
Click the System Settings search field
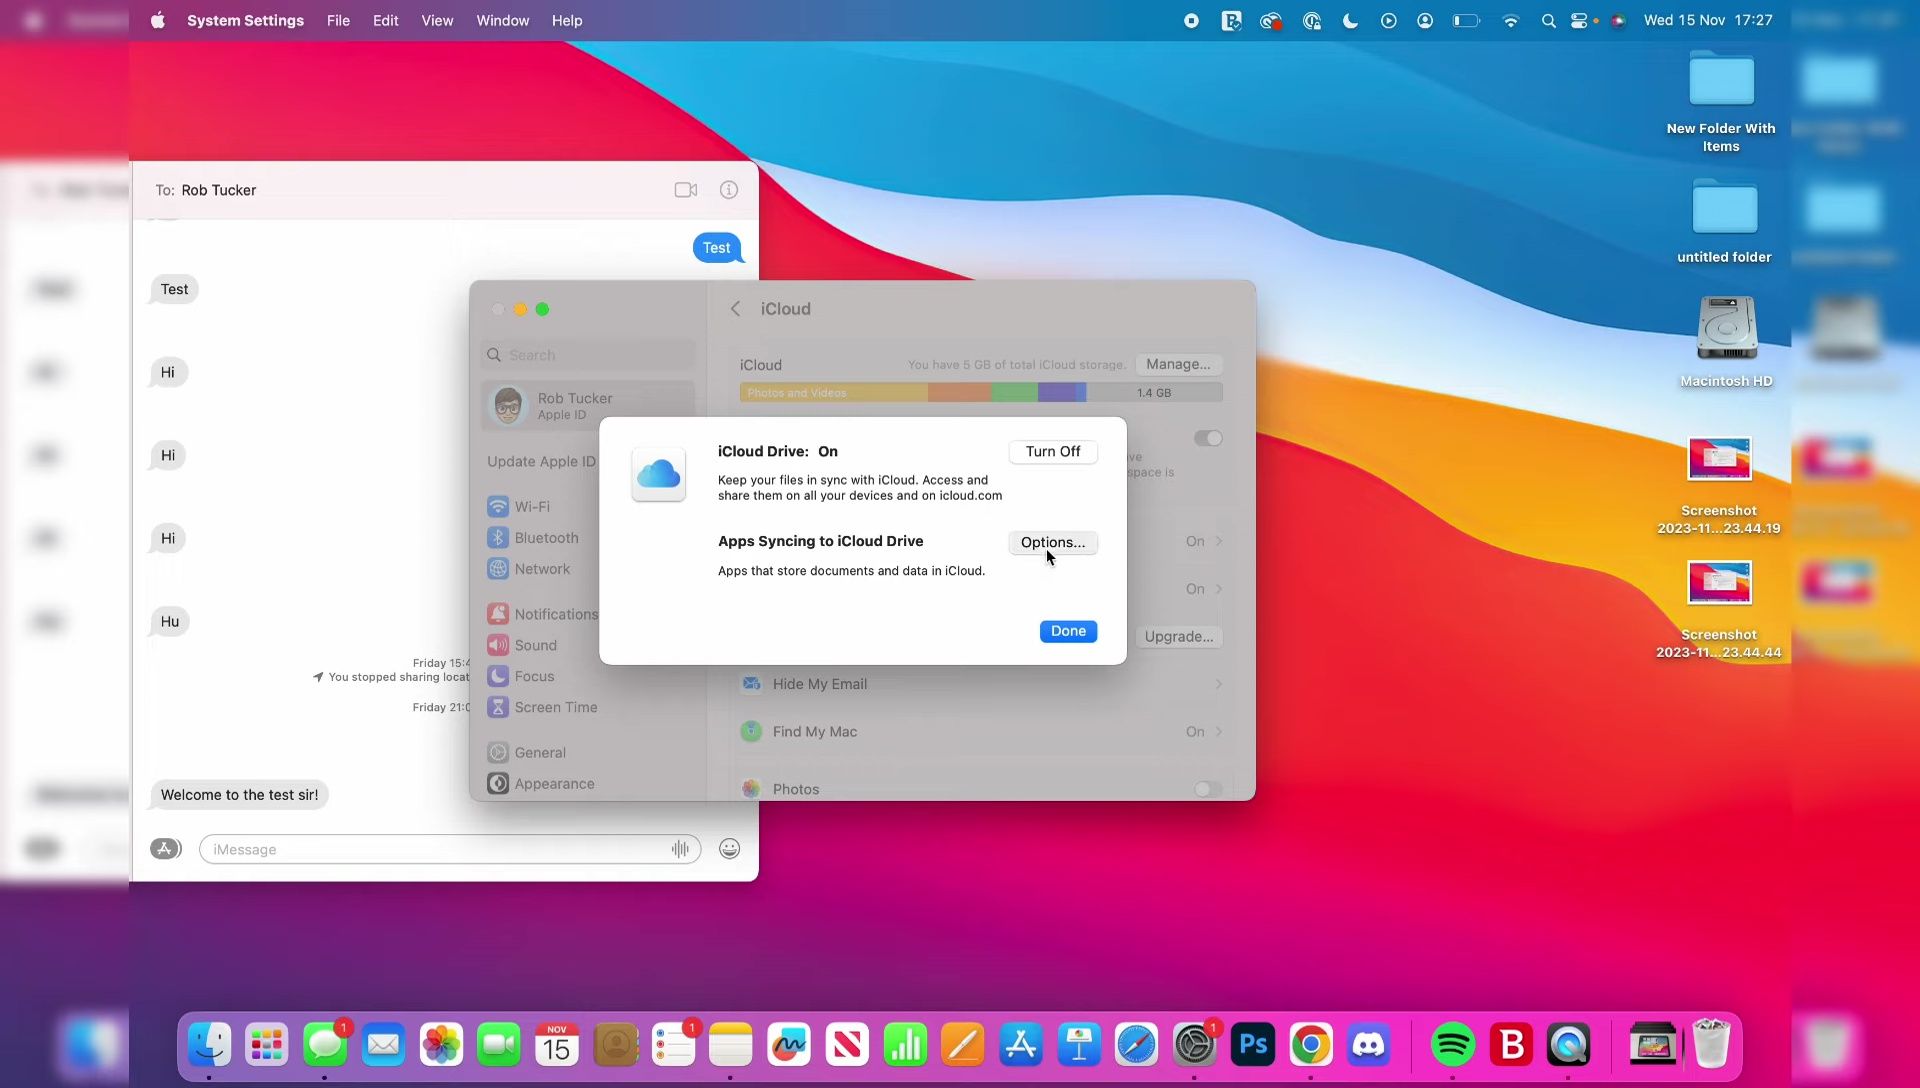588,355
